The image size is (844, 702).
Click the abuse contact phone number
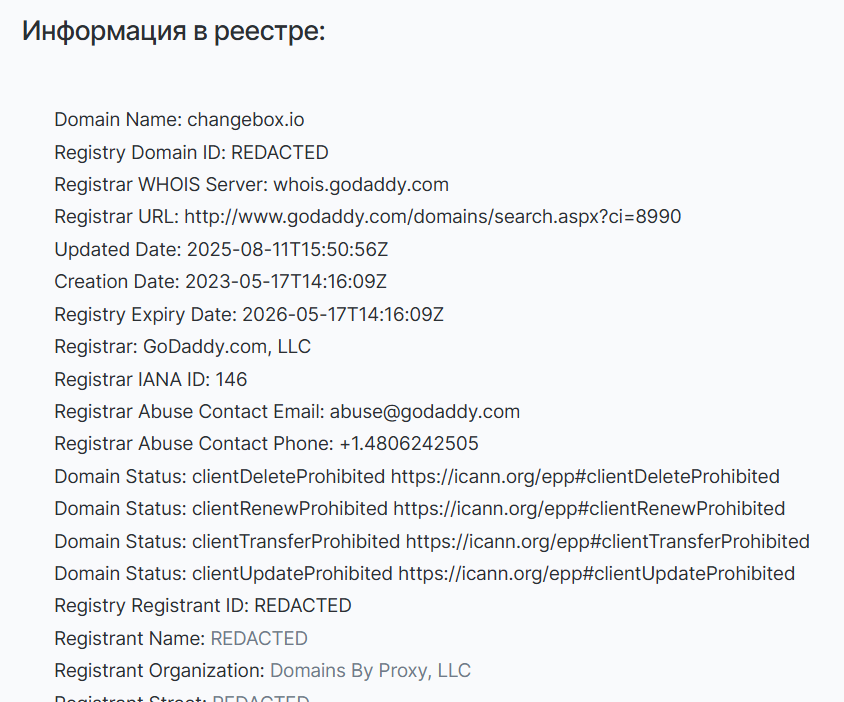coord(409,444)
